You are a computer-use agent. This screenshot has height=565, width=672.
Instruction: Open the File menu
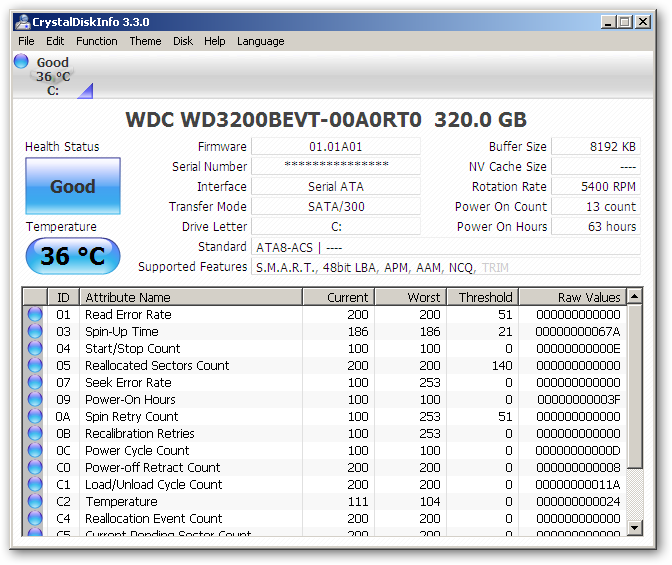(x=26, y=41)
